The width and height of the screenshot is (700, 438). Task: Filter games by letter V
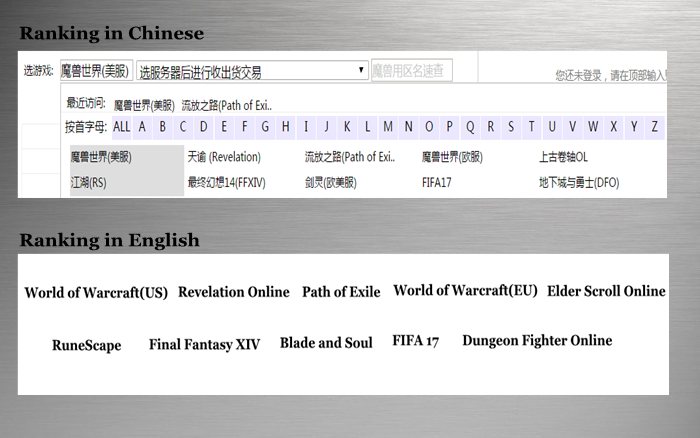[573, 127]
